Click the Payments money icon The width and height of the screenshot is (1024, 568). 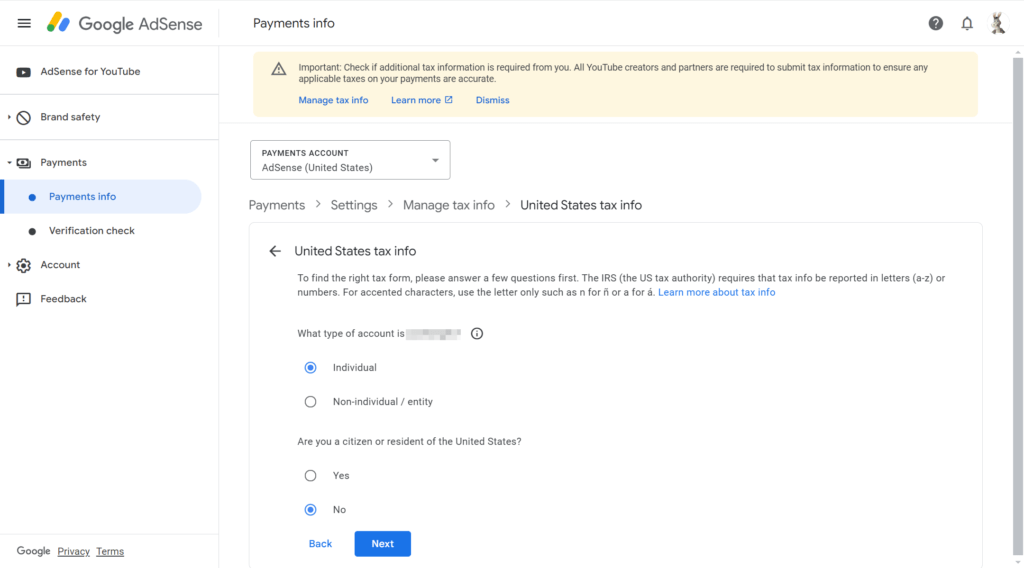coord(24,163)
